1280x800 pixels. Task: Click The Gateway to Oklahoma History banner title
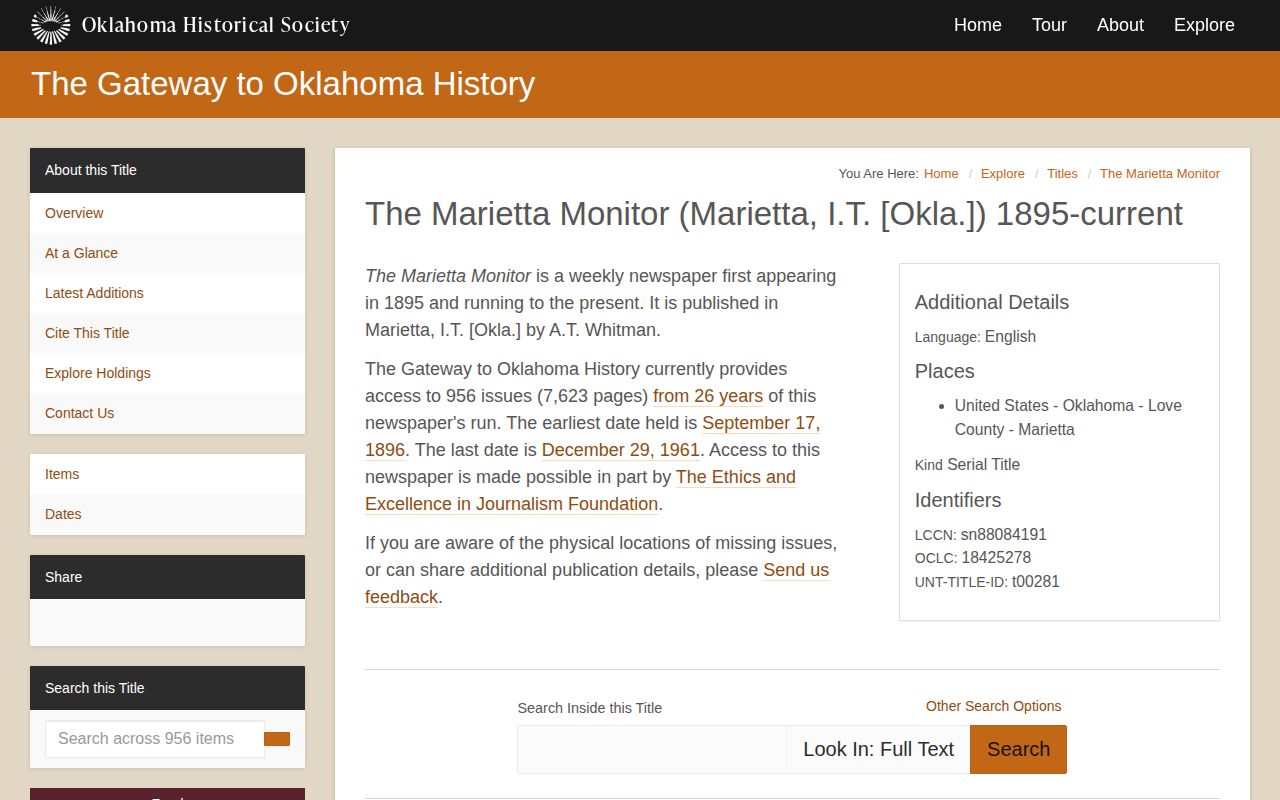[x=283, y=84]
